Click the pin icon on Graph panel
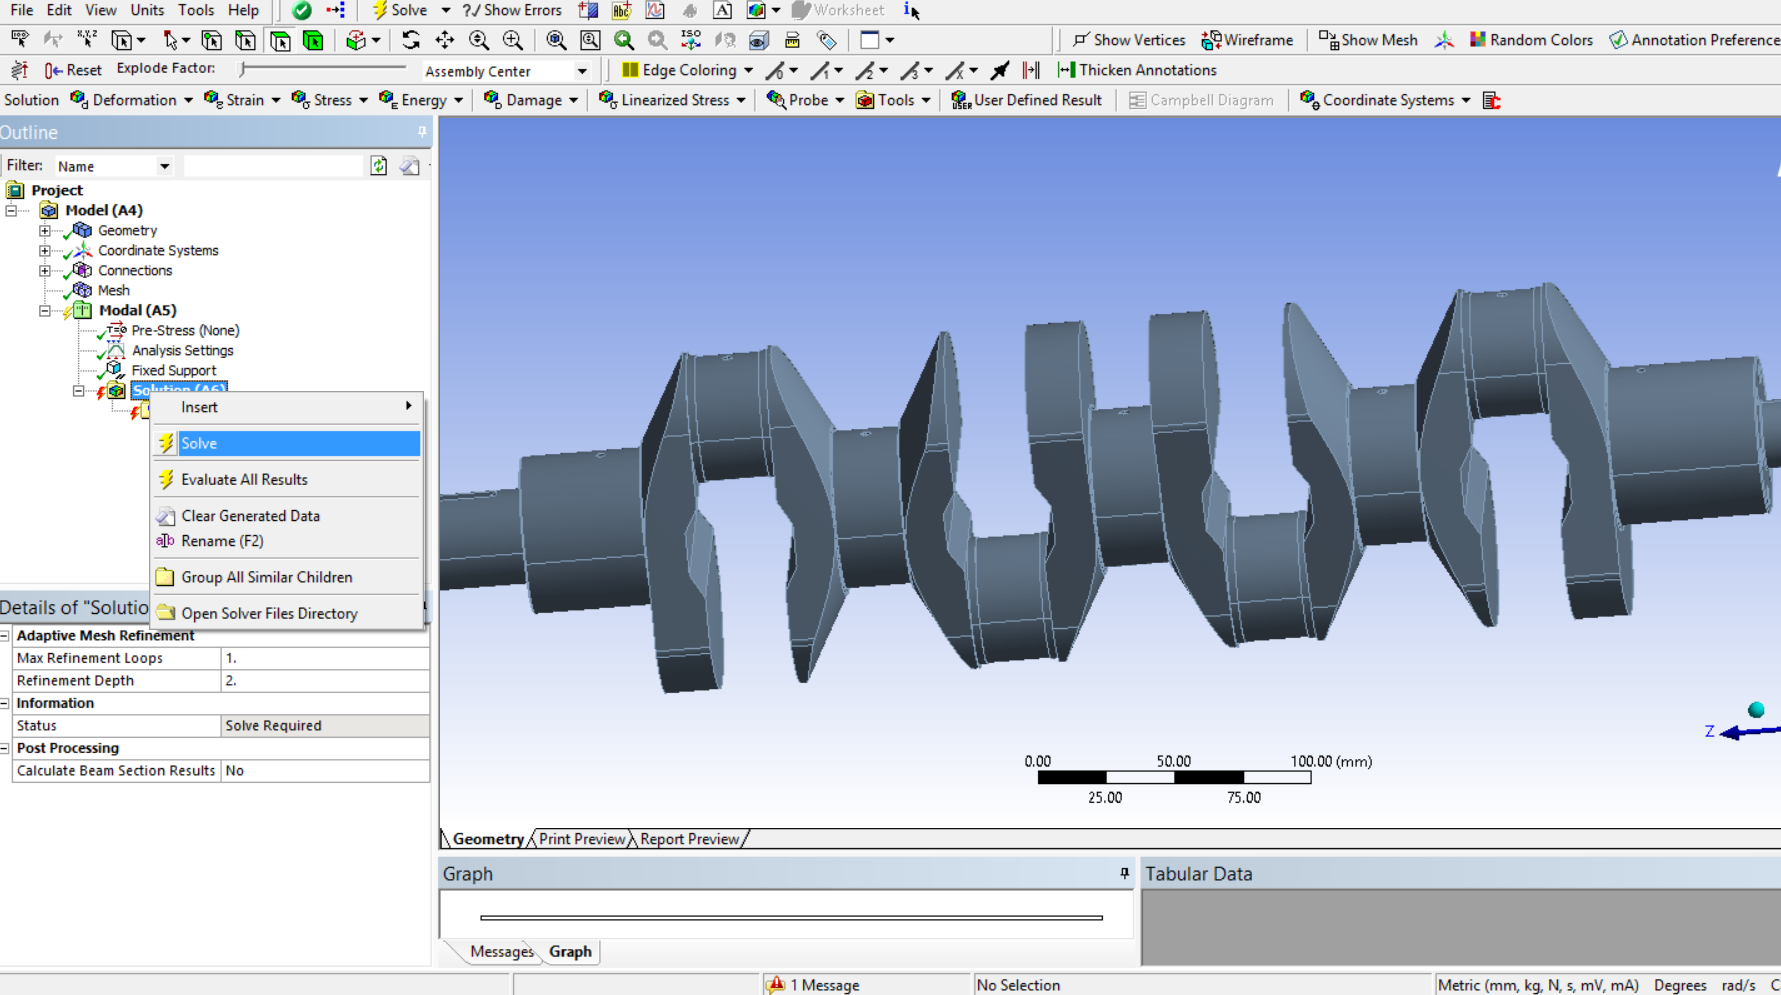Viewport: 1781px width, 995px height. coord(1124,873)
